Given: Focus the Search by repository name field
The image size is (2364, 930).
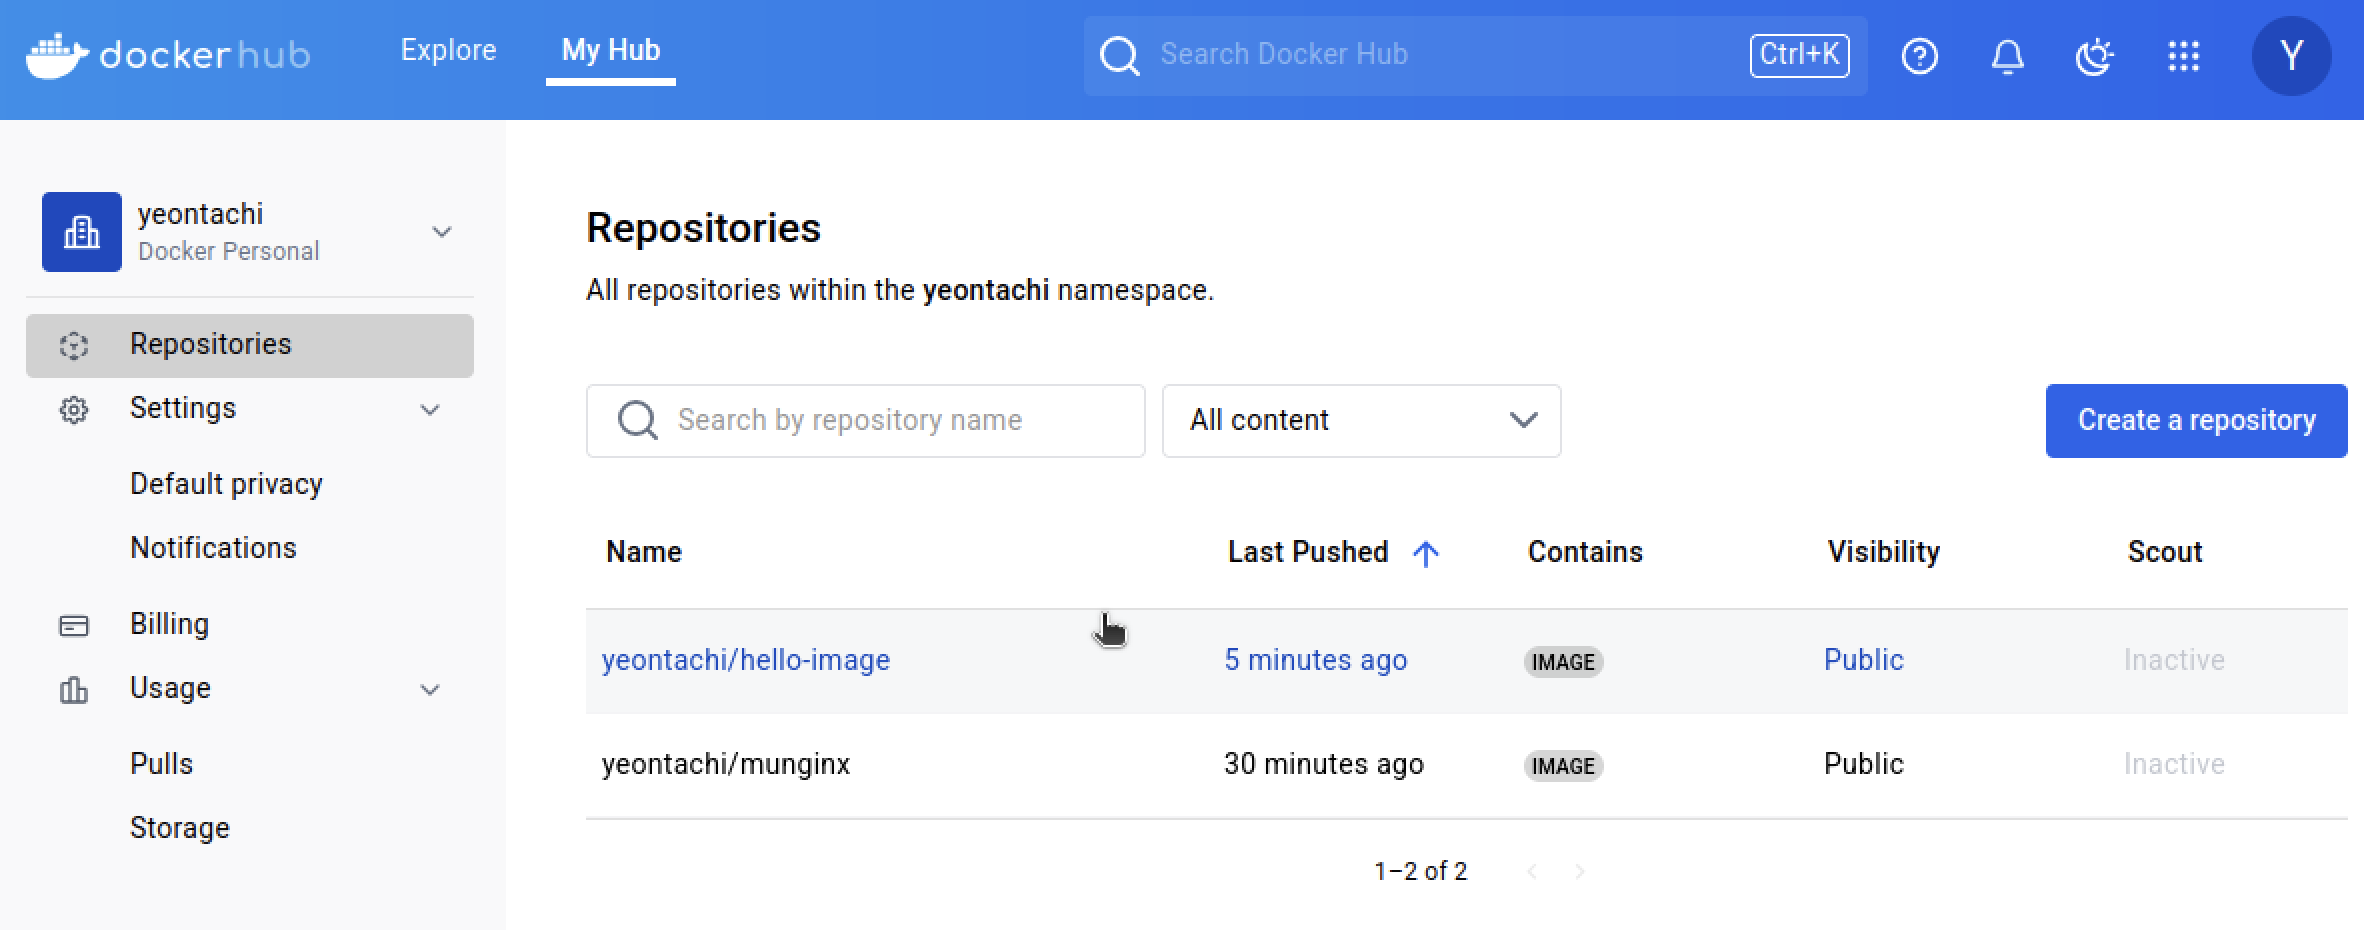Looking at the screenshot, I should [x=865, y=421].
